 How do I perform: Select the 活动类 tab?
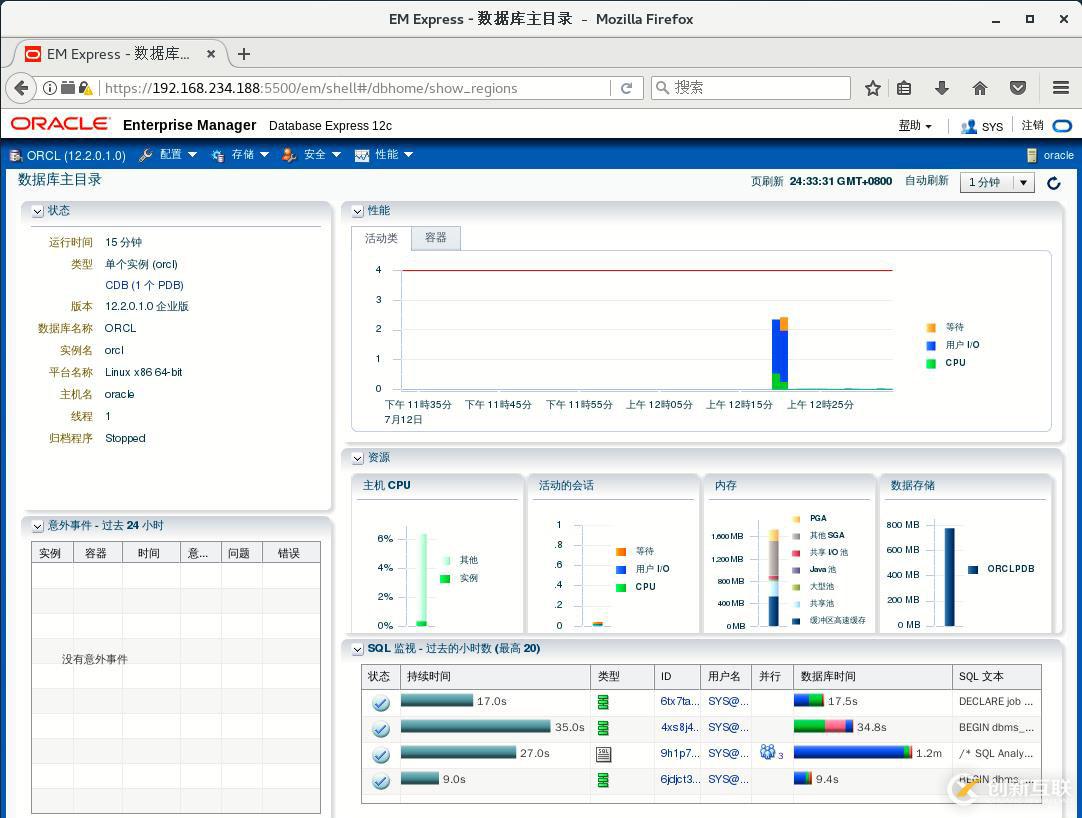click(x=381, y=238)
